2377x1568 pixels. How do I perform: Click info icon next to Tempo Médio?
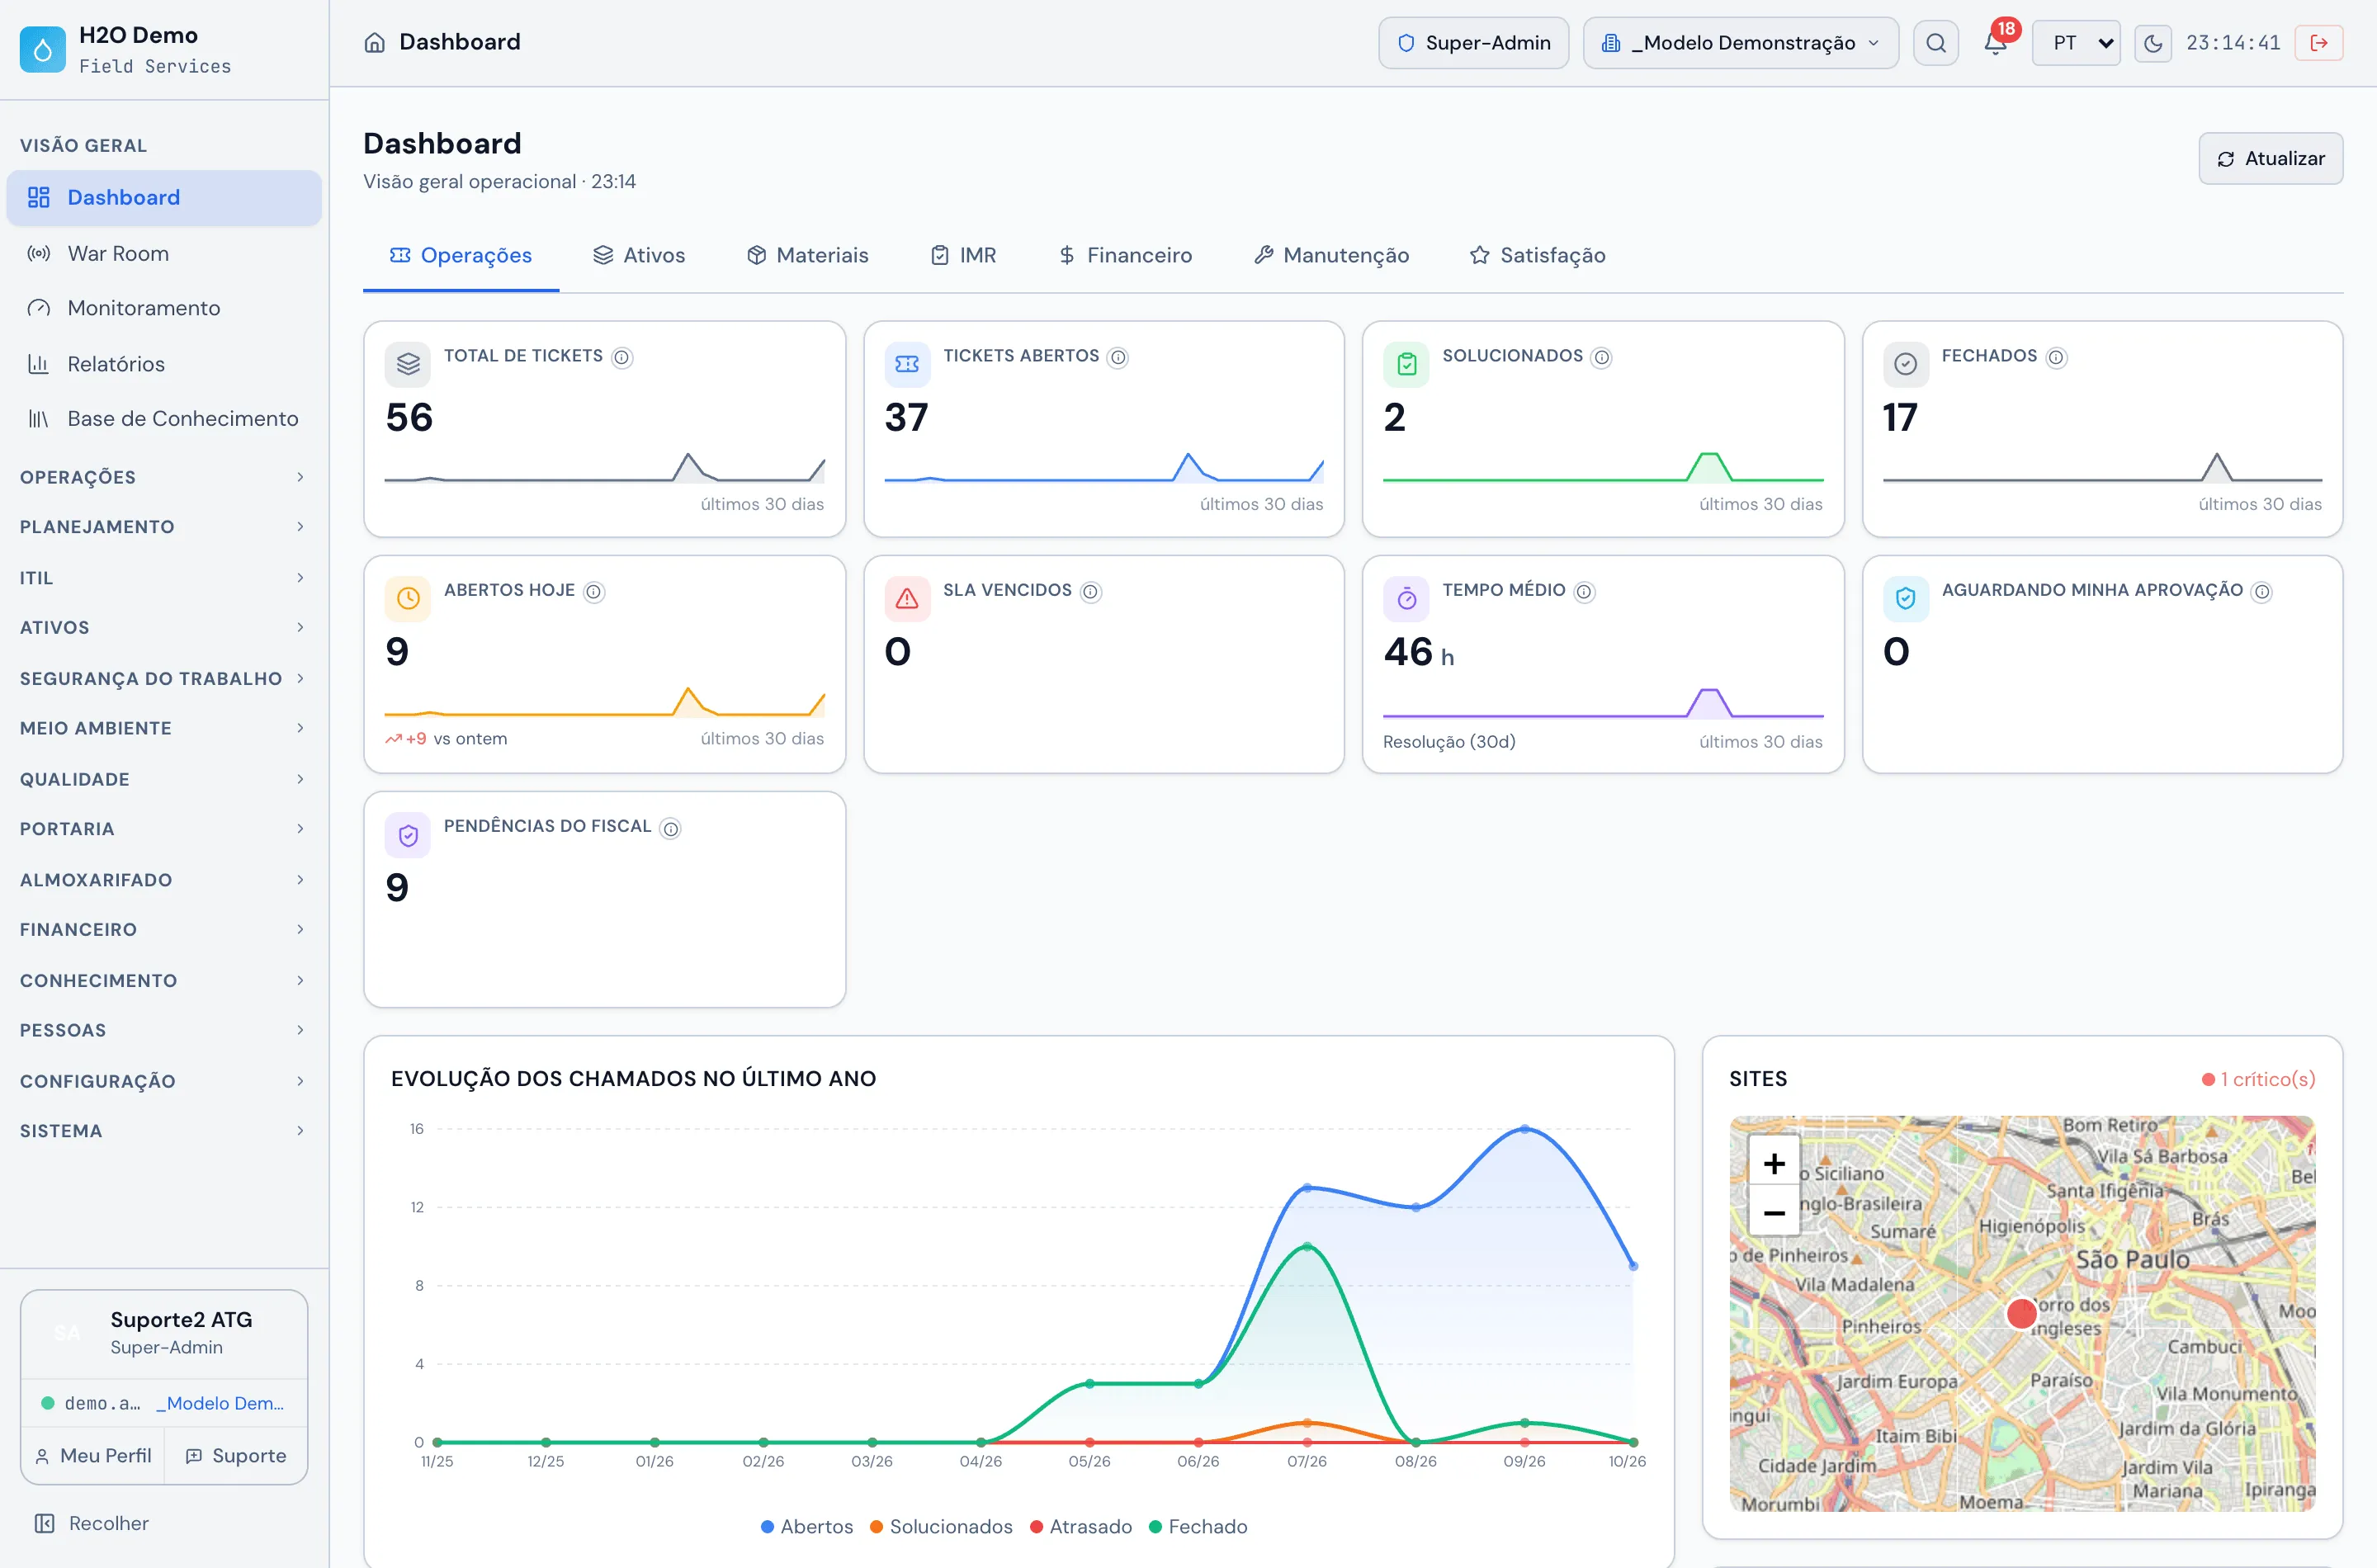1584,592
